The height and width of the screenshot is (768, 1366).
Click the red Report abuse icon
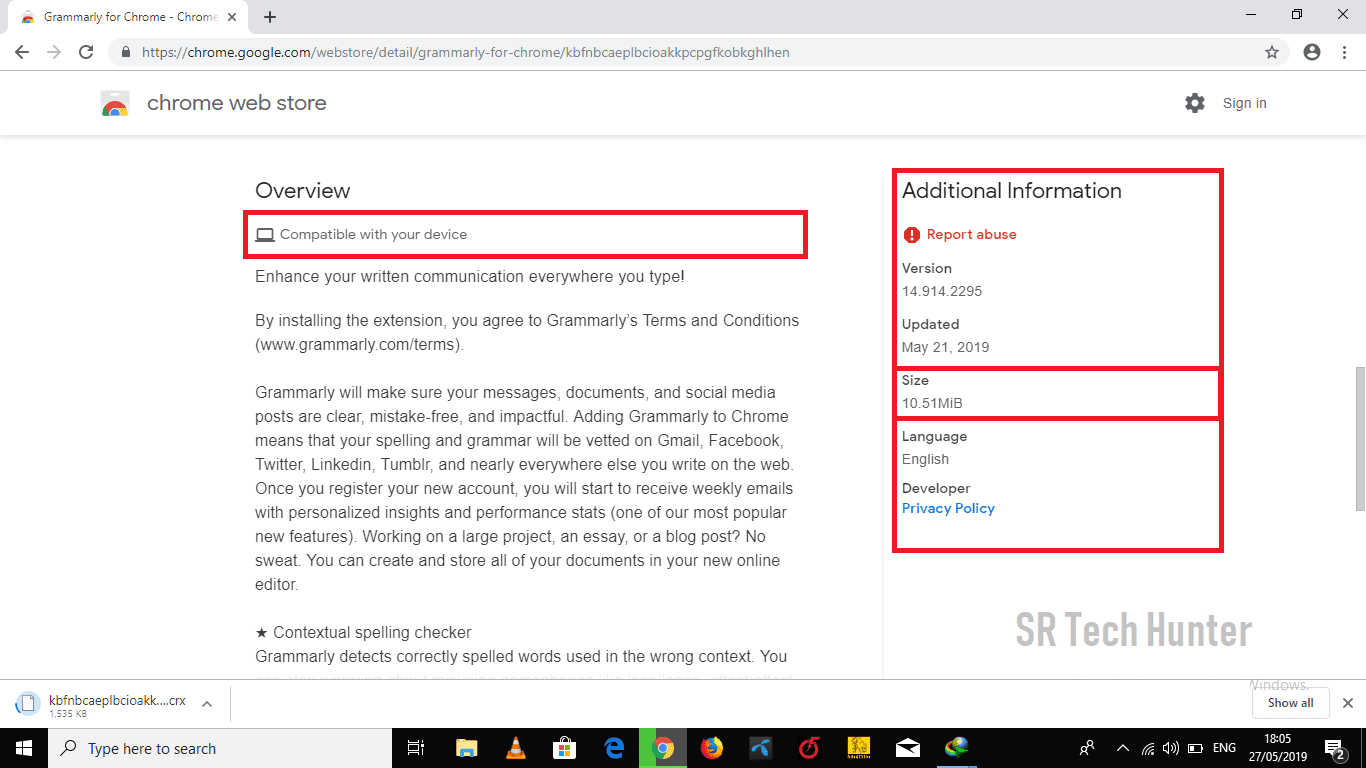[x=911, y=234]
